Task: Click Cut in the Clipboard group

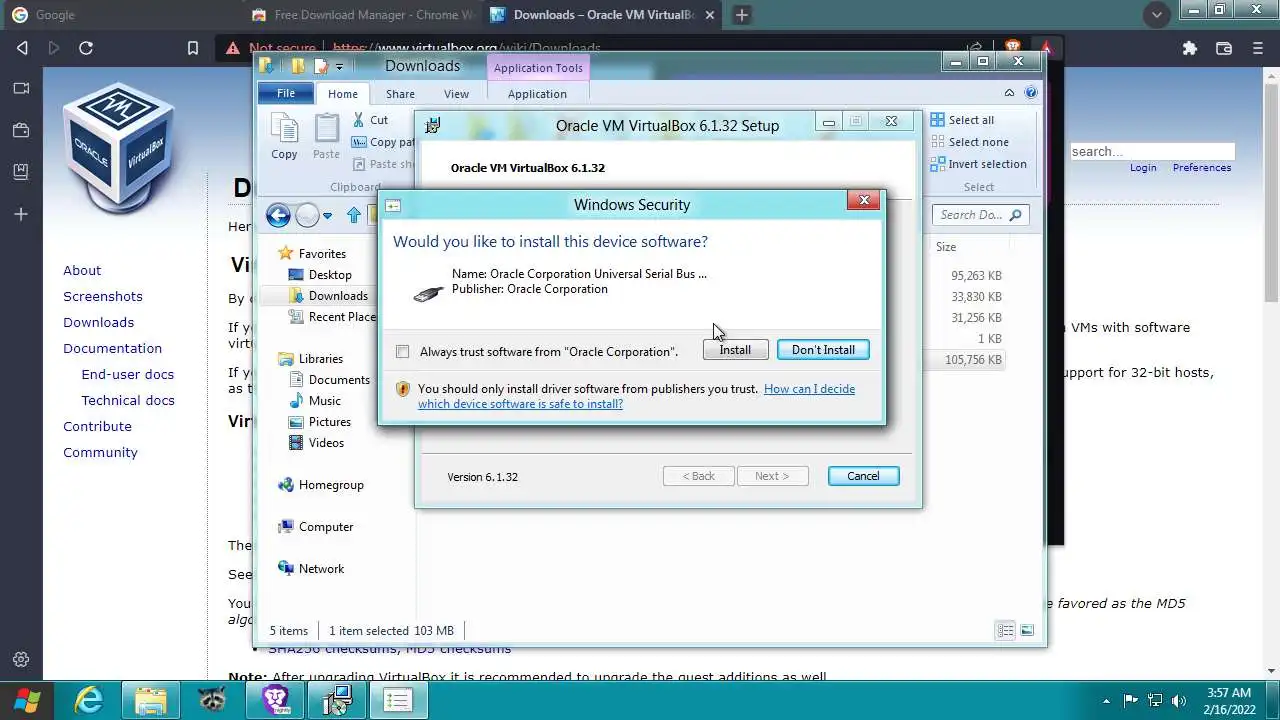Action: coord(370,120)
